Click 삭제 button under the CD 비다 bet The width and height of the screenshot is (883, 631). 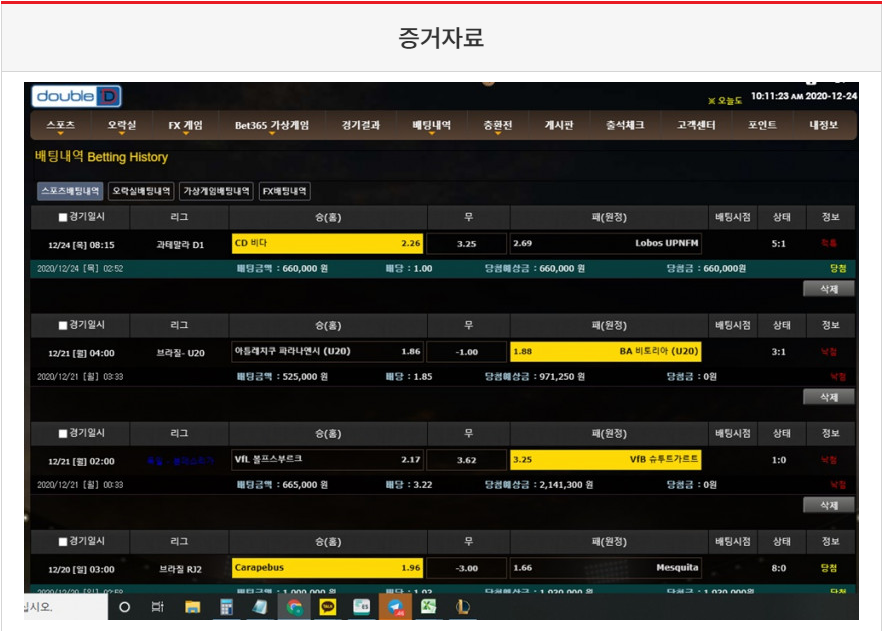pyautogui.click(x=828, y=288)
